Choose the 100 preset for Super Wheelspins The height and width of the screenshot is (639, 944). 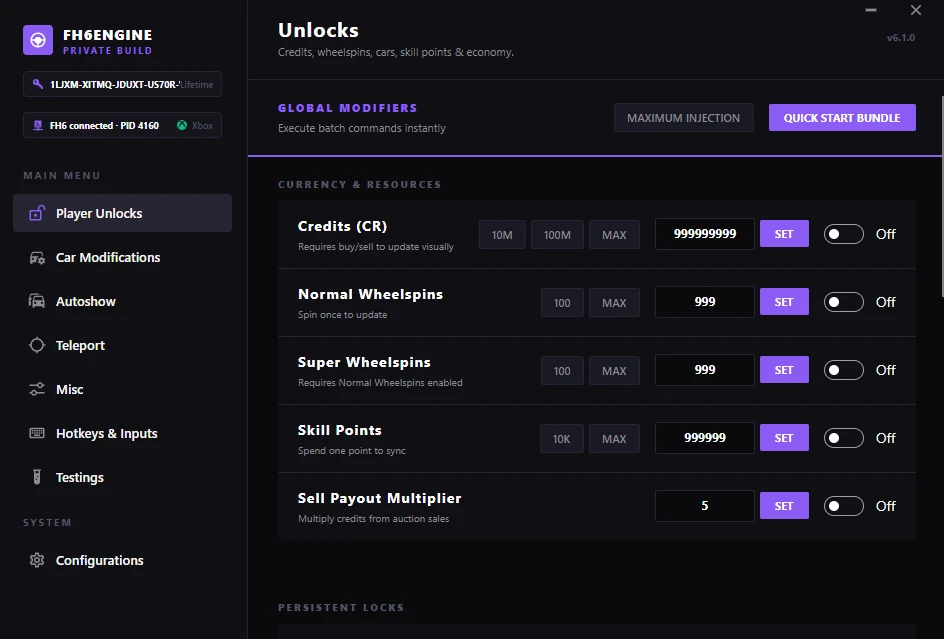click(x=562, y=371)
